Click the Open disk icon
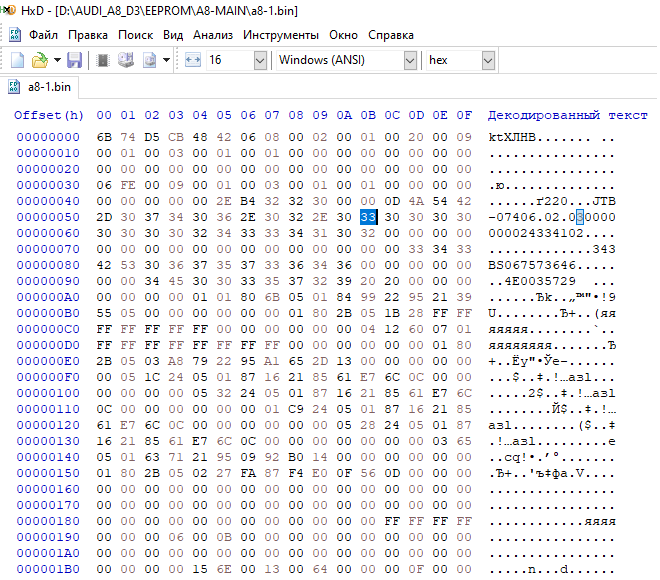Image resolution: width=660 pixels, height=580 pixels. (125, 61)
